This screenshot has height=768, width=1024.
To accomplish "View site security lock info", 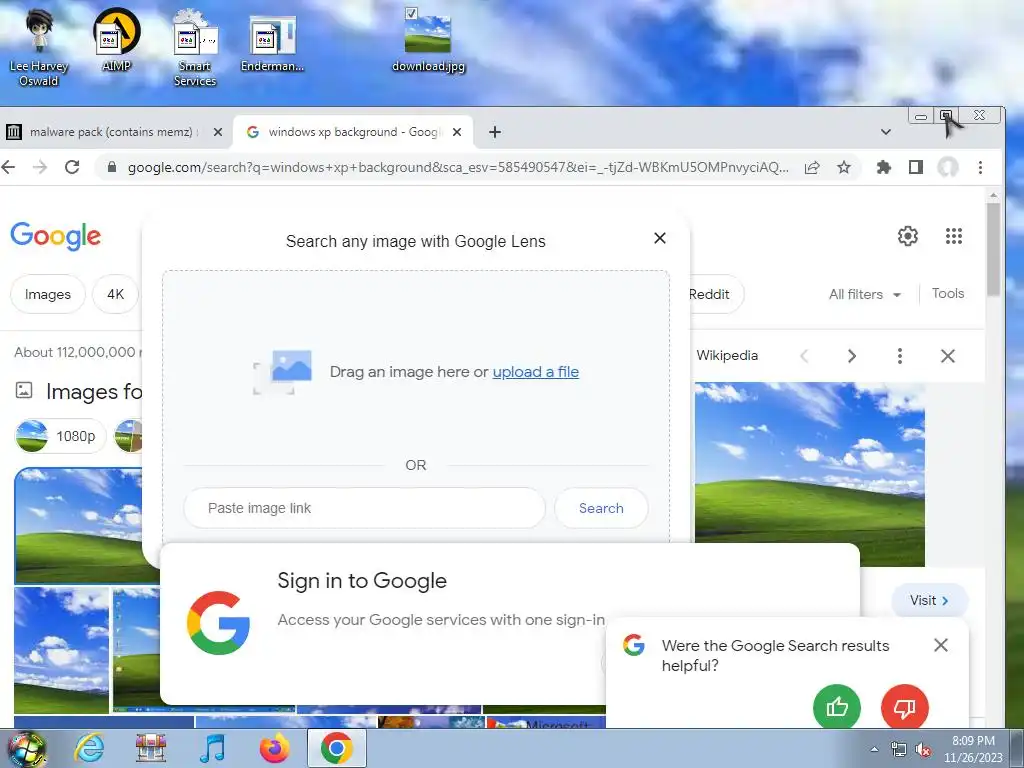I will [x=111, y=167].
